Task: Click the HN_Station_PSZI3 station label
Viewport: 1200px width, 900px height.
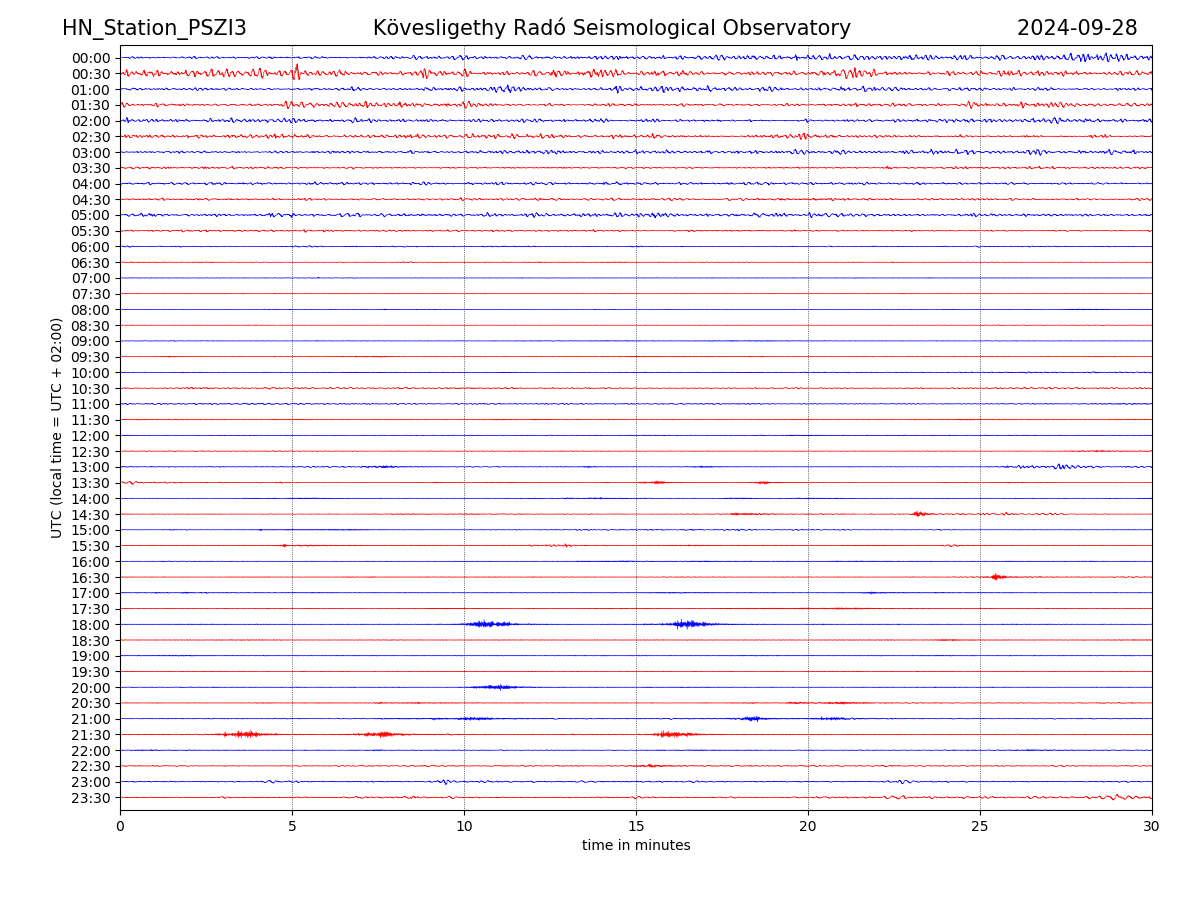Action: (154, 28)
